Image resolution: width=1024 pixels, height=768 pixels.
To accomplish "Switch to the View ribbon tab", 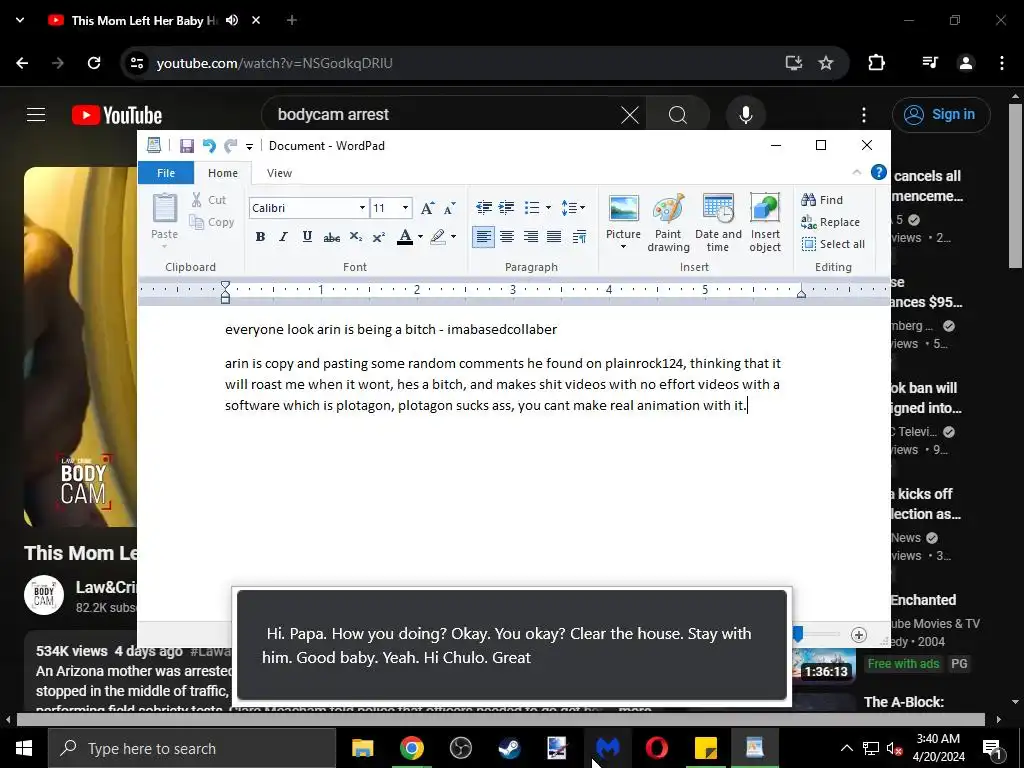I will click(279, 173).
